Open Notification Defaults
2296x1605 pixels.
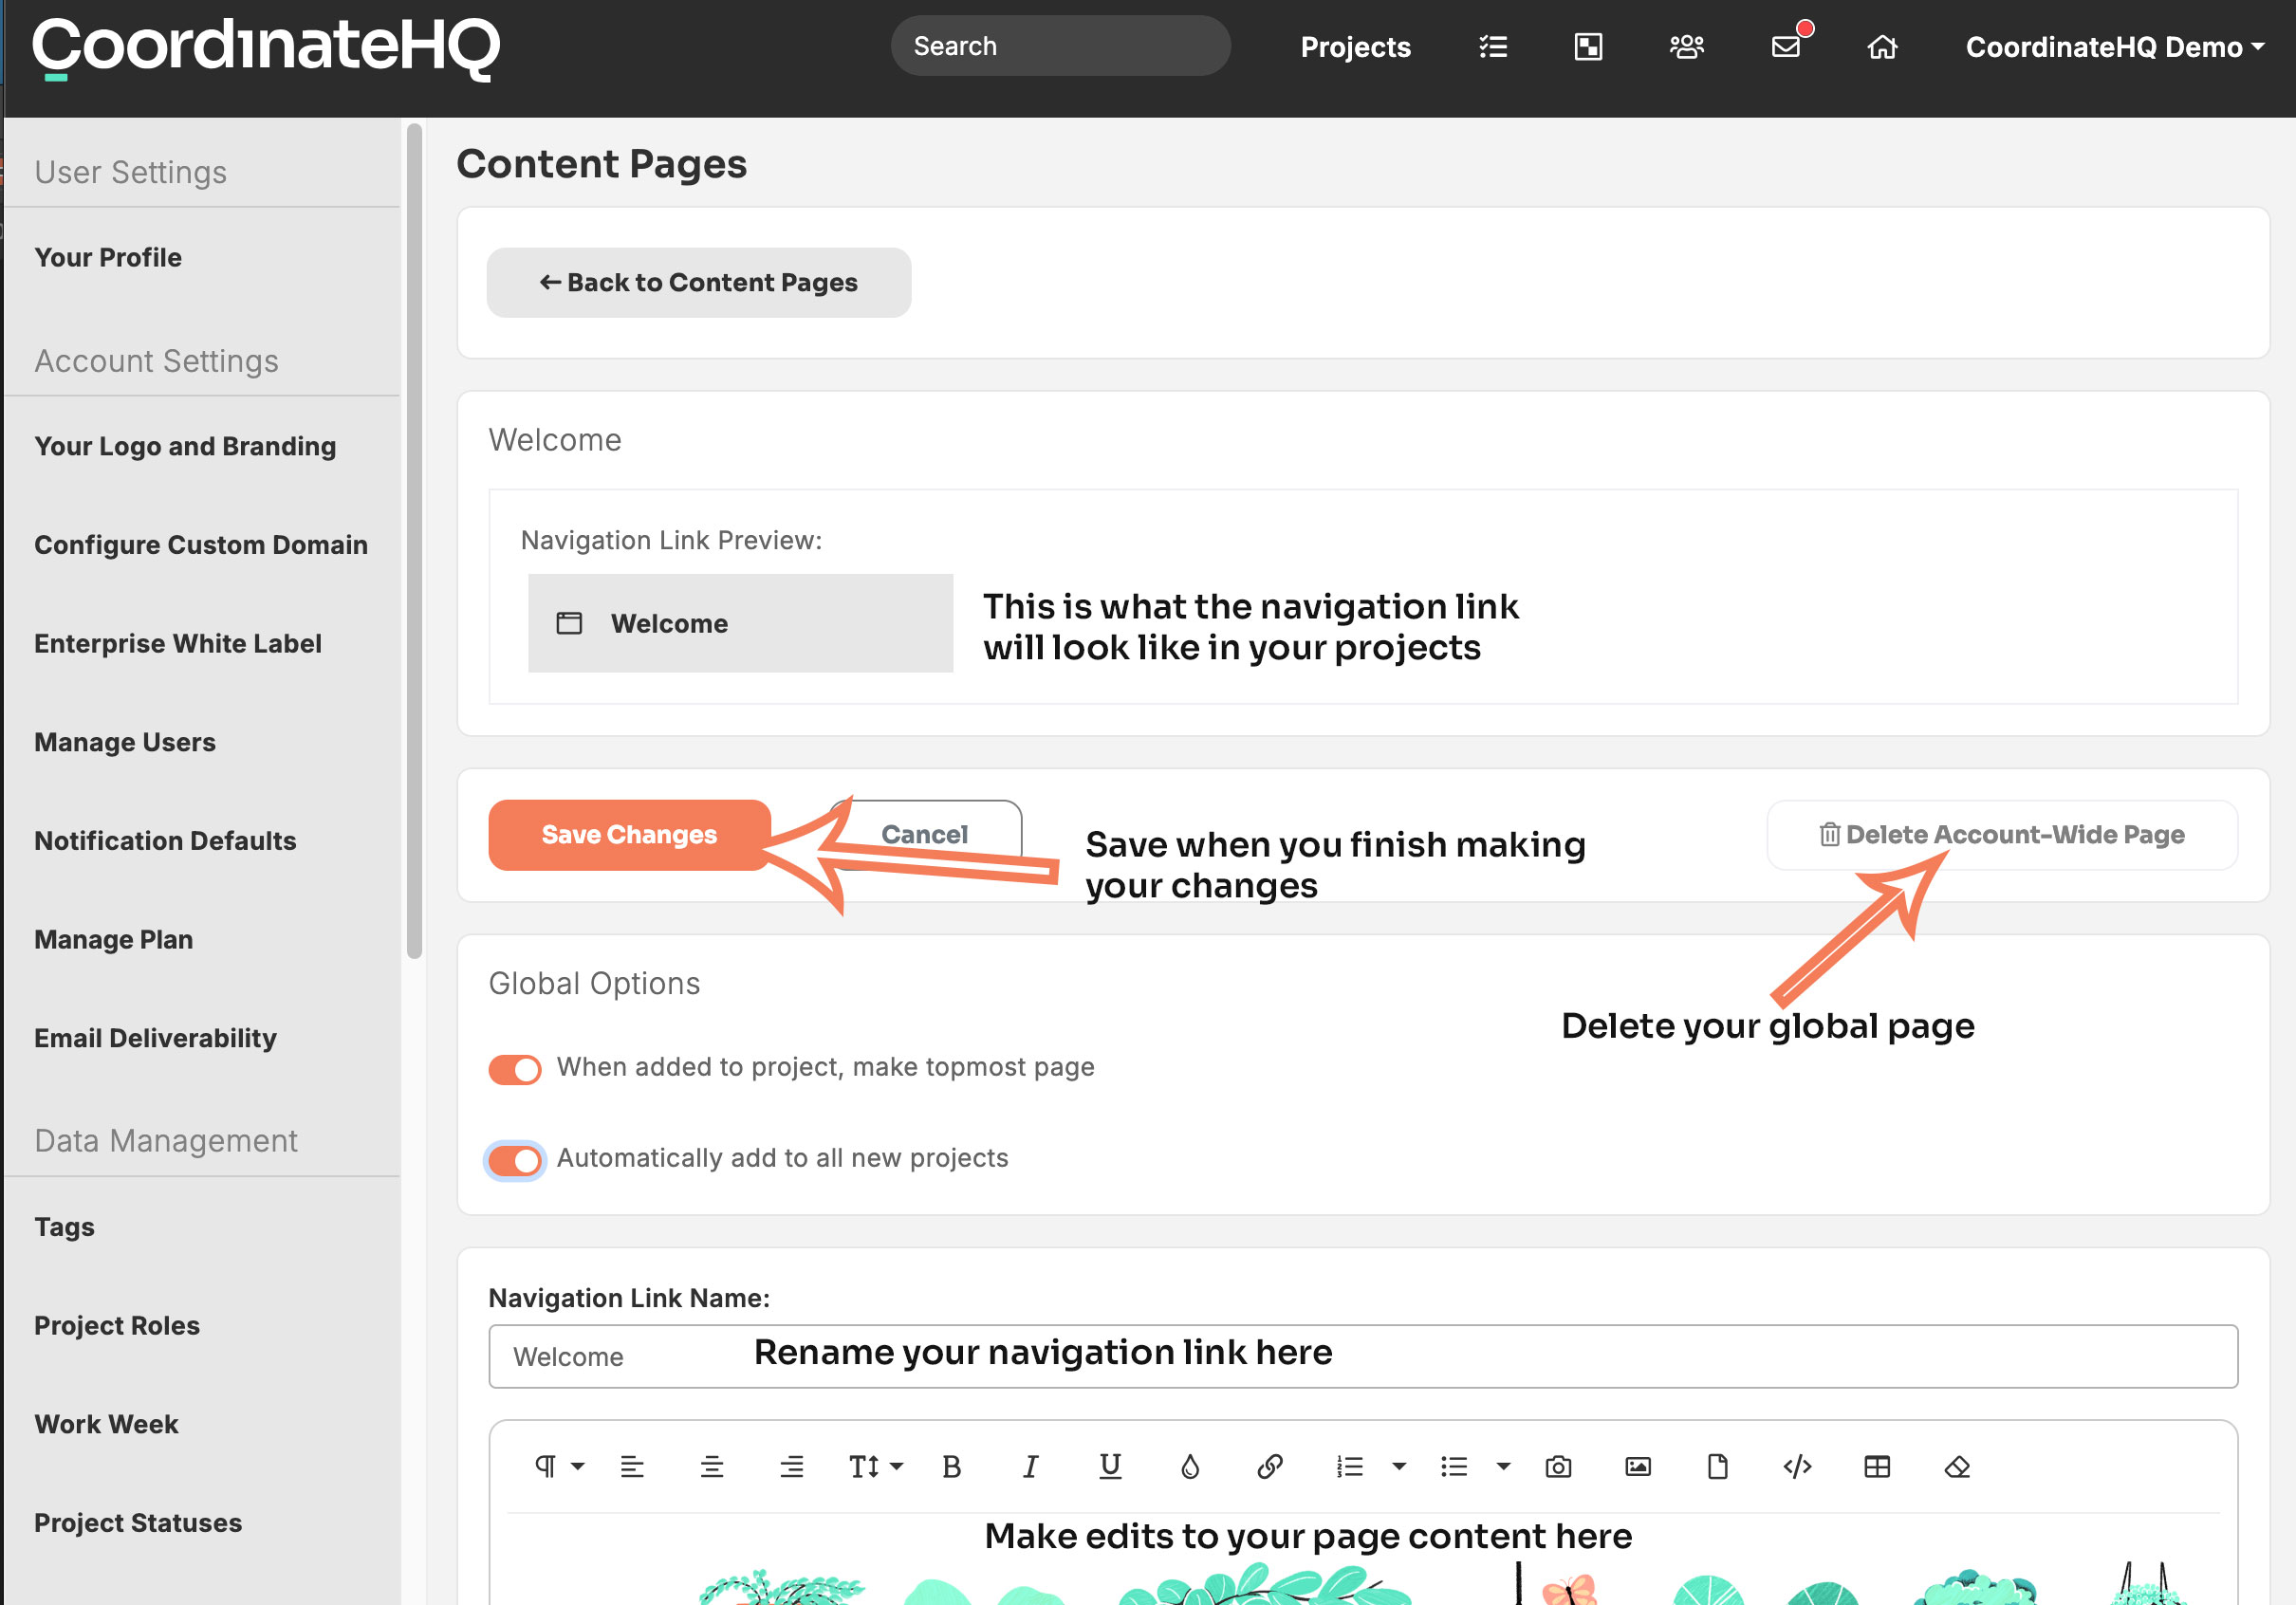[165, 841]
